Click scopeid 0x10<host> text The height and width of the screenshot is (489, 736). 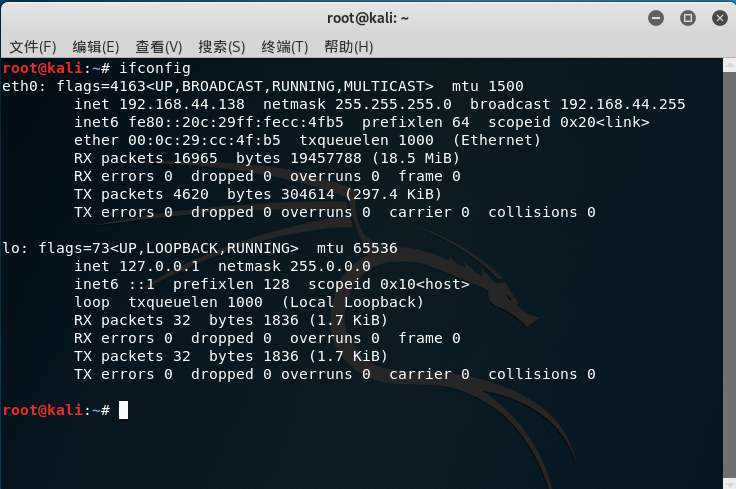coord(389,284)
